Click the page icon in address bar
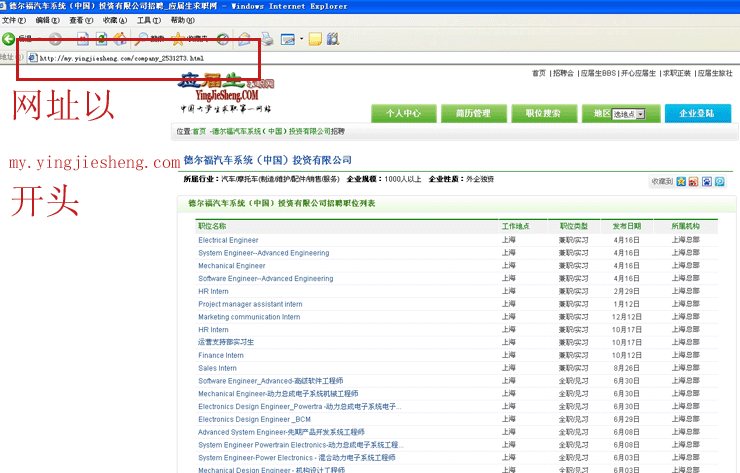Image resolution: width=740 pixels, height=473 pixels. (x=33, y=58)
